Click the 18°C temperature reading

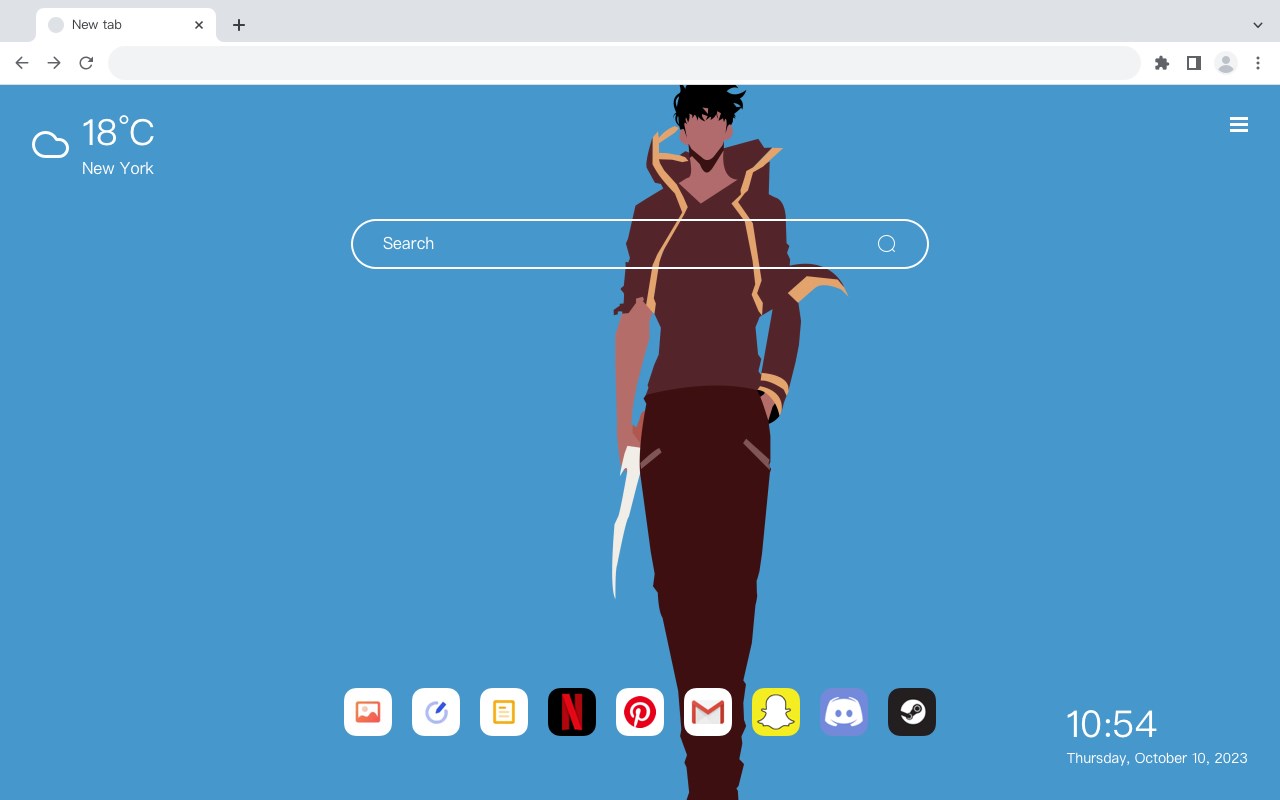click(x=118, y=133)
